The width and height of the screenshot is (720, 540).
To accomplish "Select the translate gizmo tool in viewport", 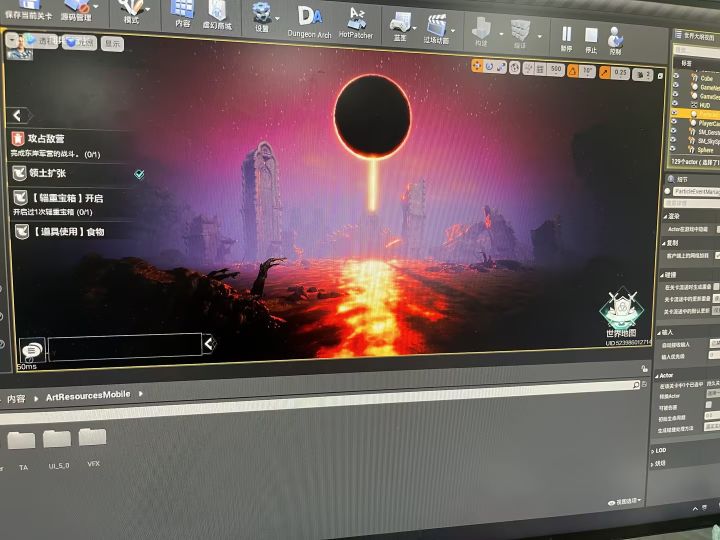I will (477, 66).
